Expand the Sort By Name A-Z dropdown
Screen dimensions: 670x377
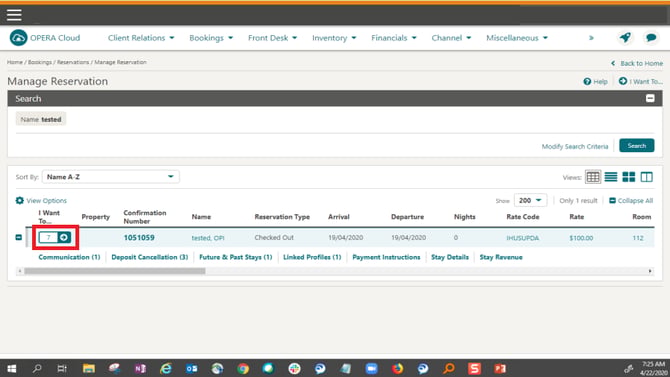pos(111,177)
